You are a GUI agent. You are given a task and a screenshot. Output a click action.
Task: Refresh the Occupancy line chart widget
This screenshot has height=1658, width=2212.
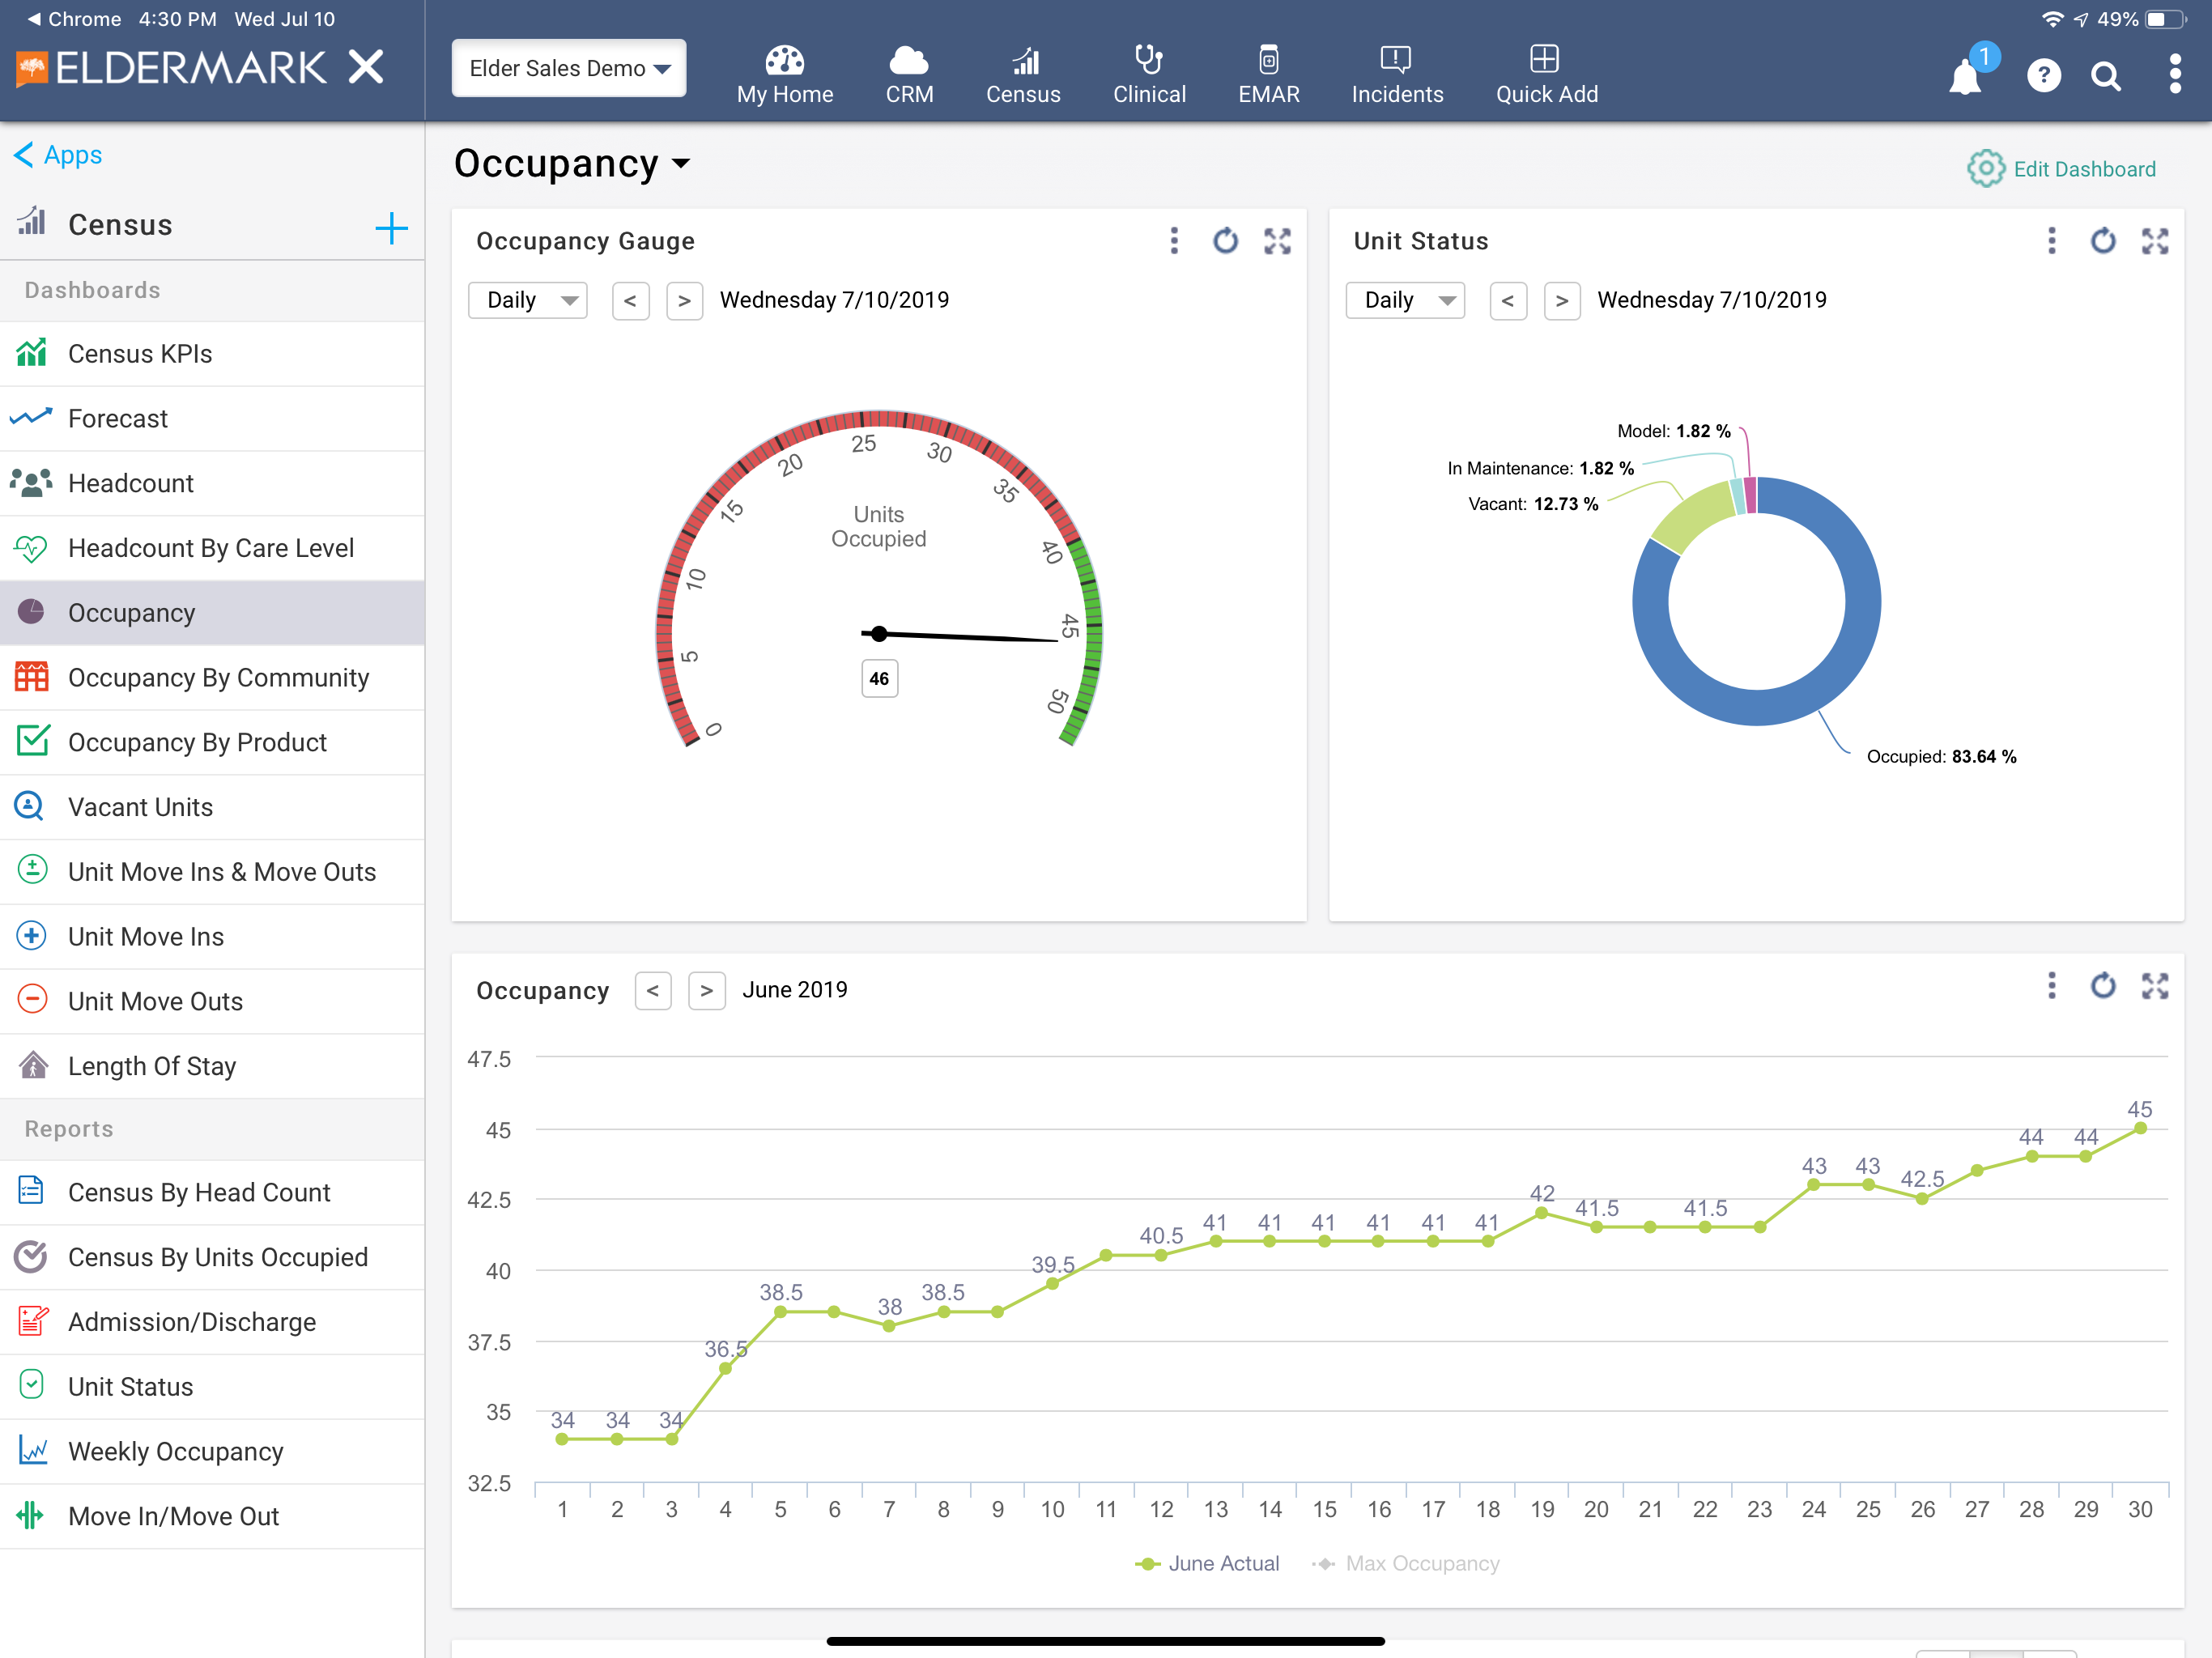2103,986
